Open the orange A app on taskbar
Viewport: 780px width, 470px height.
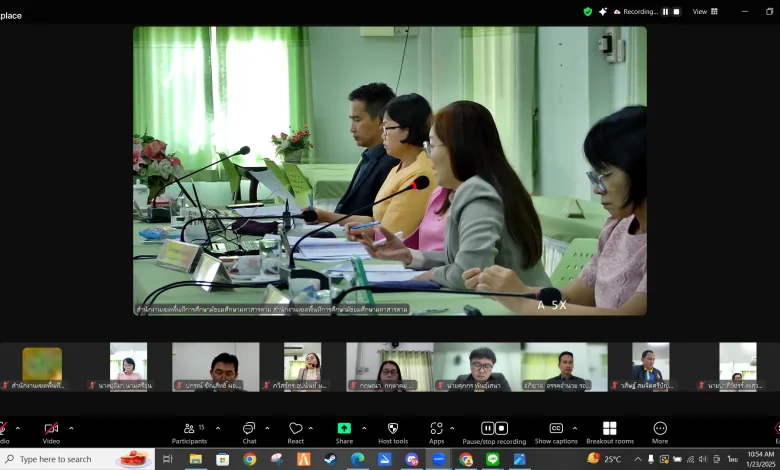click(303, 459)
